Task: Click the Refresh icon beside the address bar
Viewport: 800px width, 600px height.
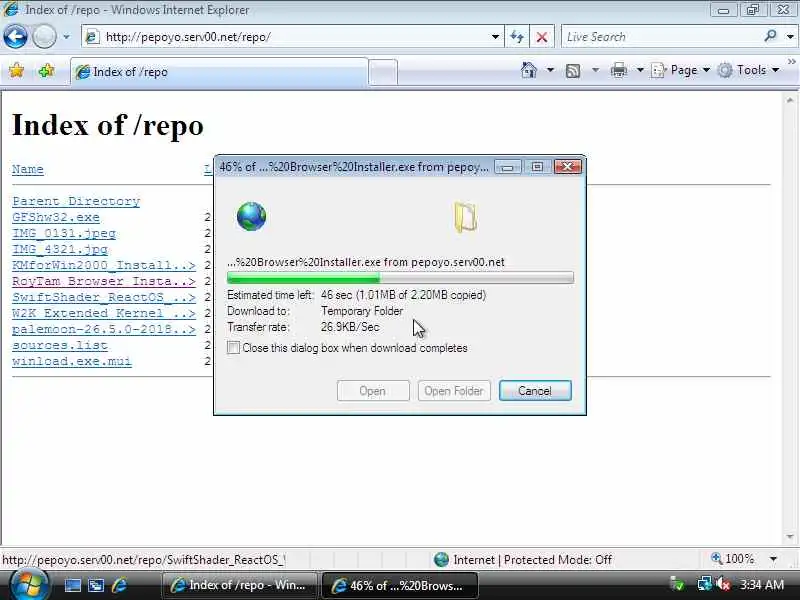Action: [517, 37]
